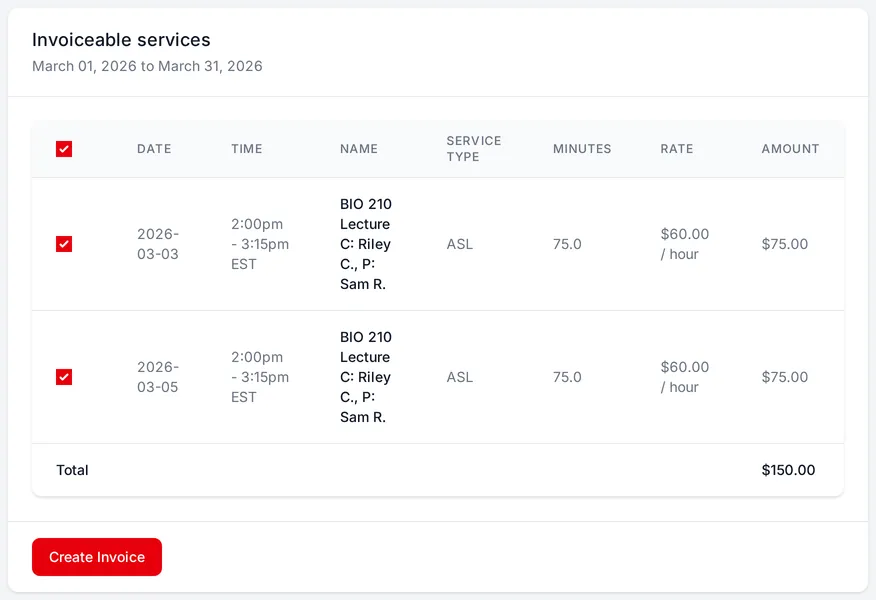Click the AMOUNT column header
The image size is (876, 600).
pos(790,149)
